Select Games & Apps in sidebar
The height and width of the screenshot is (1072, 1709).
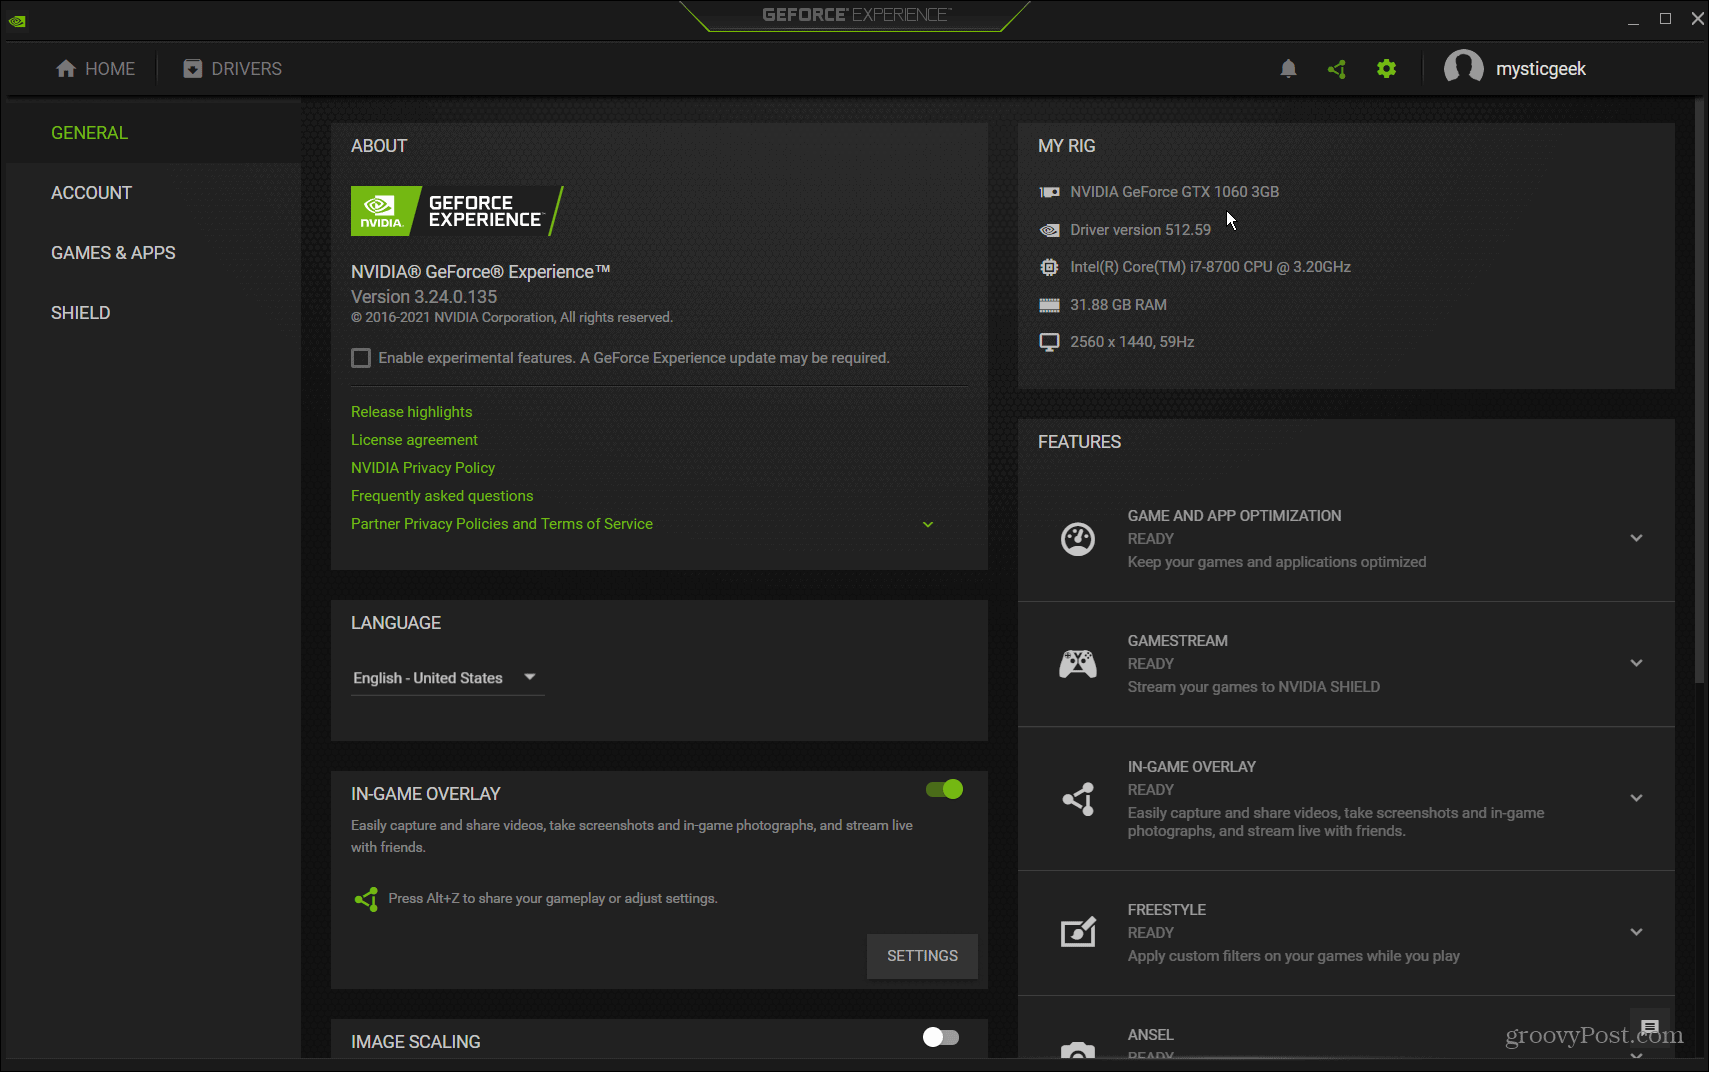pos(113,253)
